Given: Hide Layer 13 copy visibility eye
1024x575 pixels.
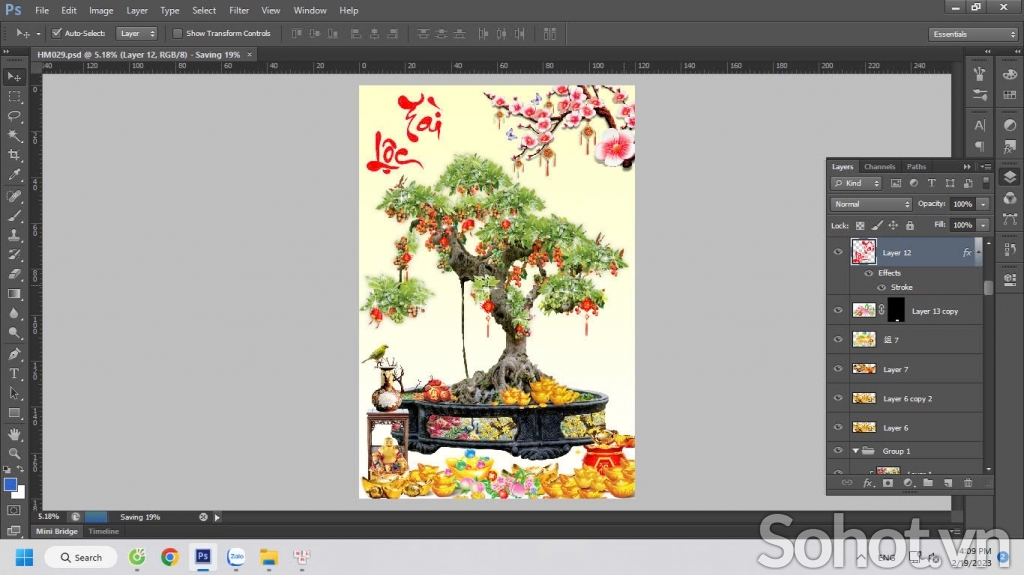Looking at the screenshot, I should 838,311.
